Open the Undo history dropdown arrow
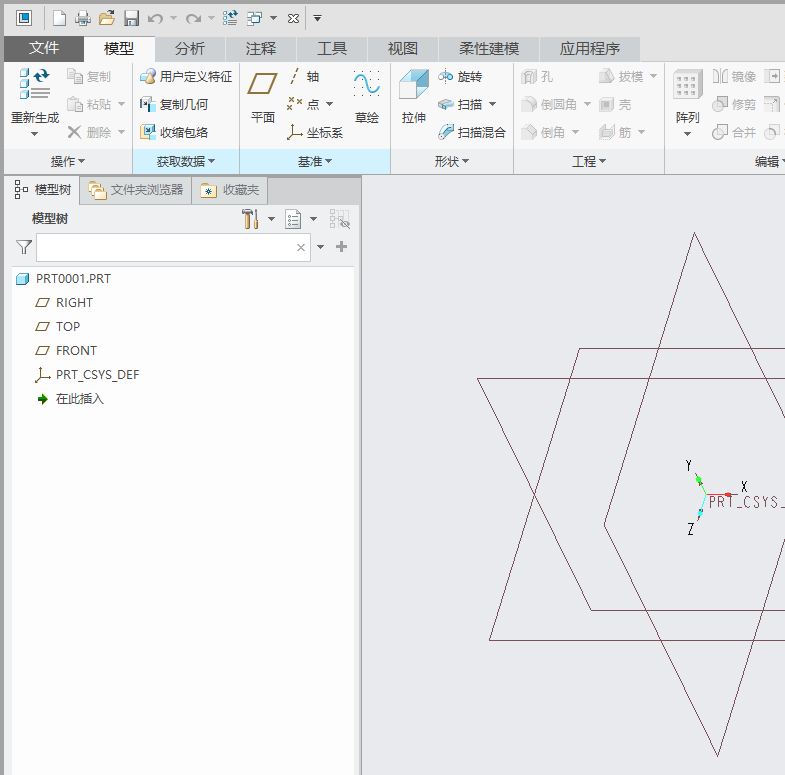Viewport: 785px width, 775px height. 174,19
